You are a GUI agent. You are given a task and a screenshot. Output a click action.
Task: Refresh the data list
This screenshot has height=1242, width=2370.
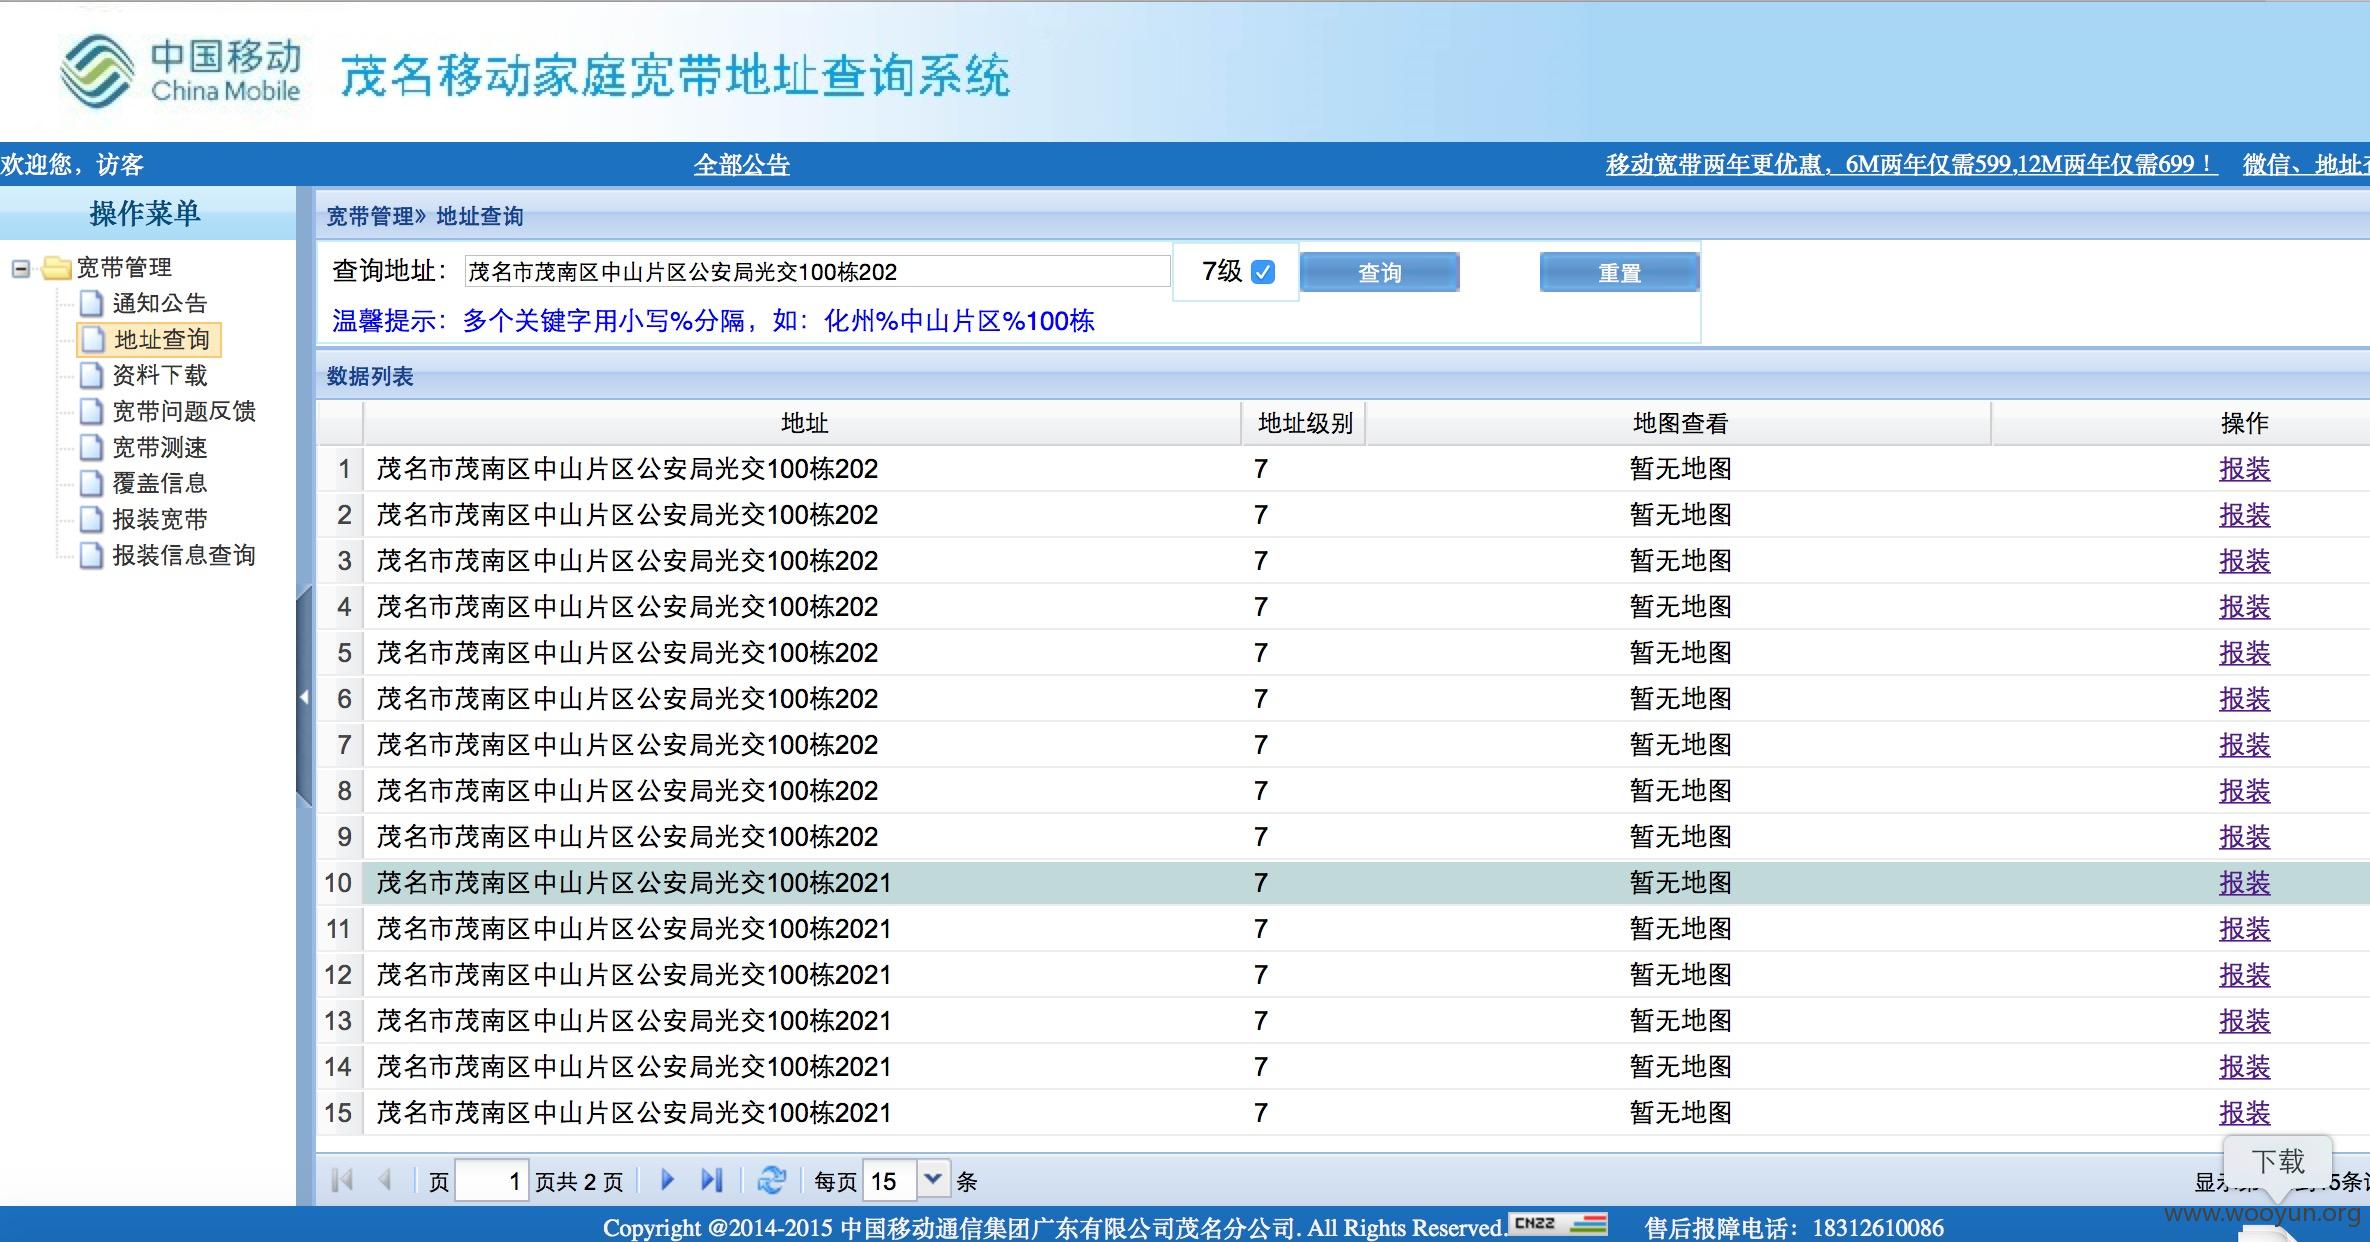[x=771, y=1181]
